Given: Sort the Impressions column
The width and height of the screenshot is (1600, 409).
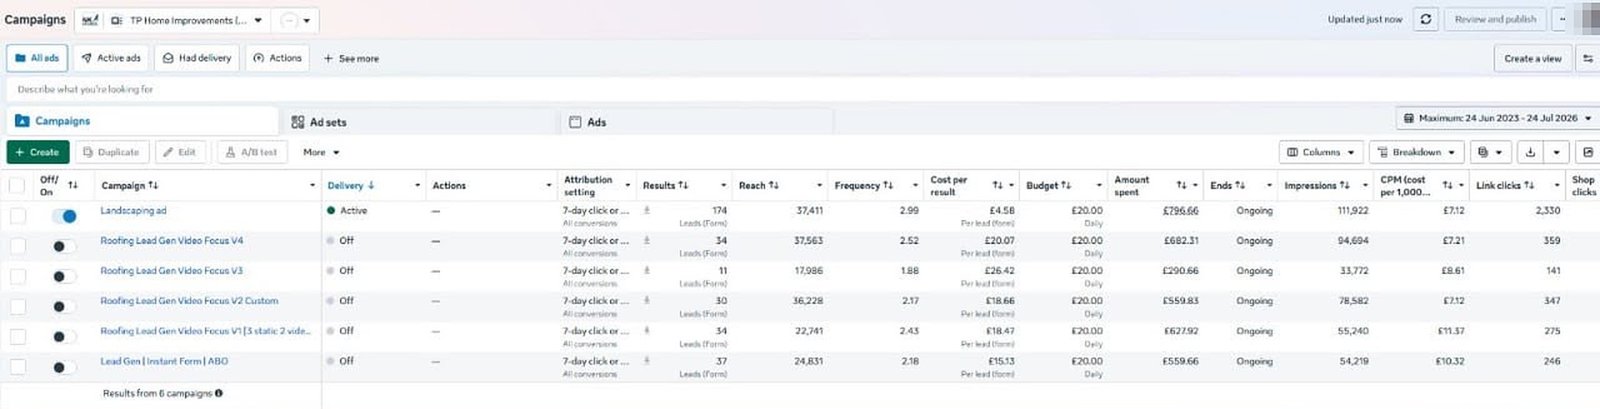Looking at the screenshot, I should click(x=1345, y=185).
